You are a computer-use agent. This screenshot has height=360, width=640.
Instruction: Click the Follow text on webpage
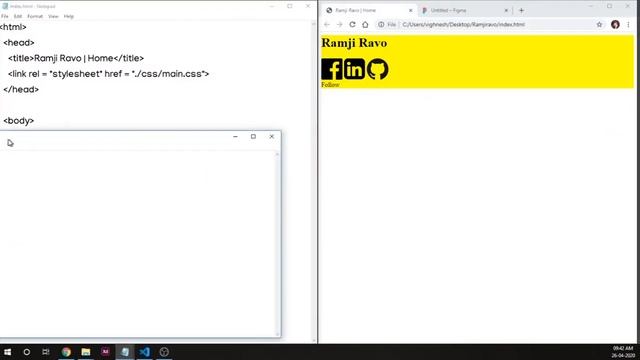[330, 84]
